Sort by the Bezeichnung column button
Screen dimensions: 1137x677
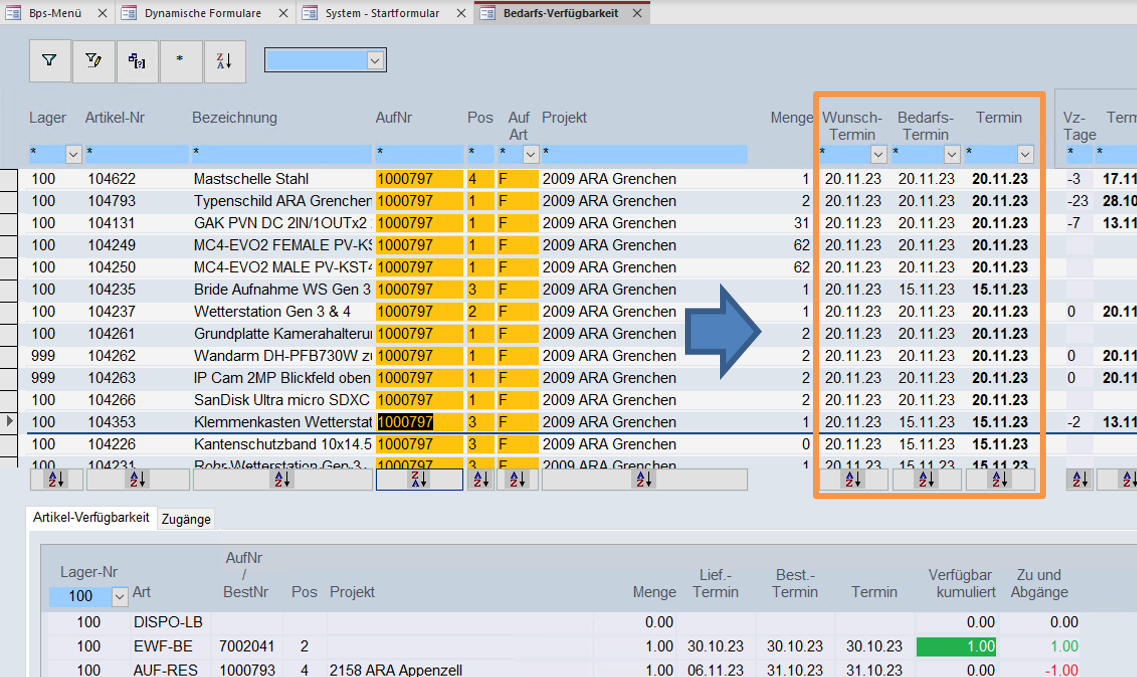(282, 479)
